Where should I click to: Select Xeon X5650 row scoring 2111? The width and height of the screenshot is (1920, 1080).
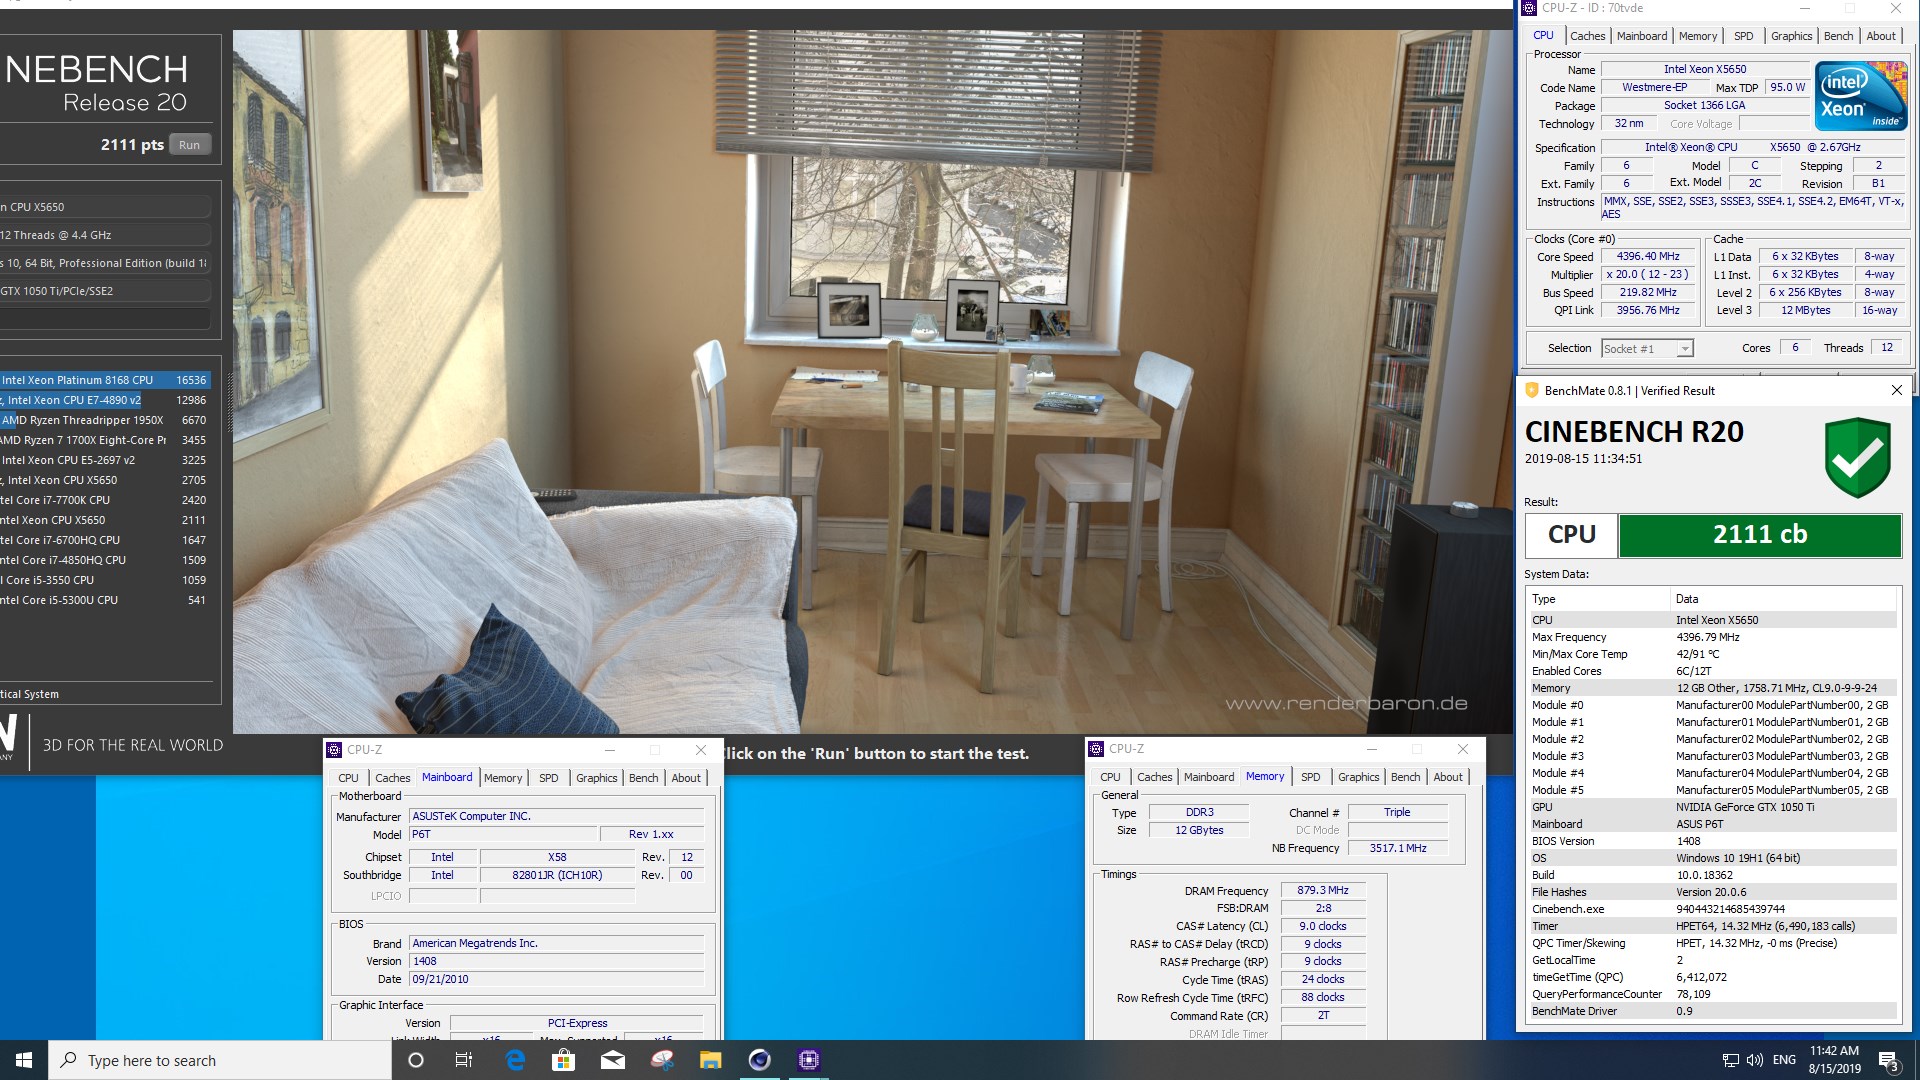[105, 520]
